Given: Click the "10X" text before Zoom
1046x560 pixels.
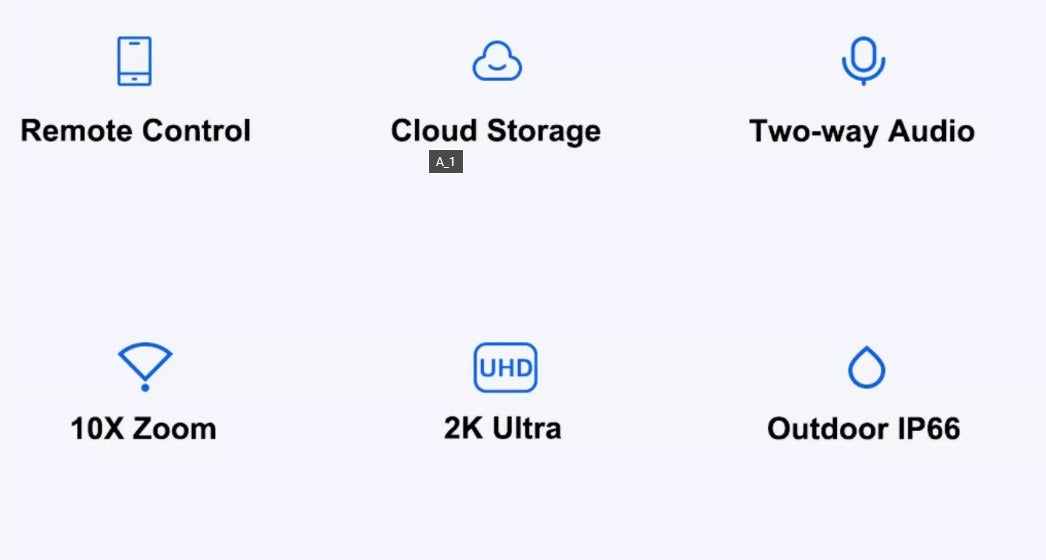Looking at the screenshot, I should (97, 429).
